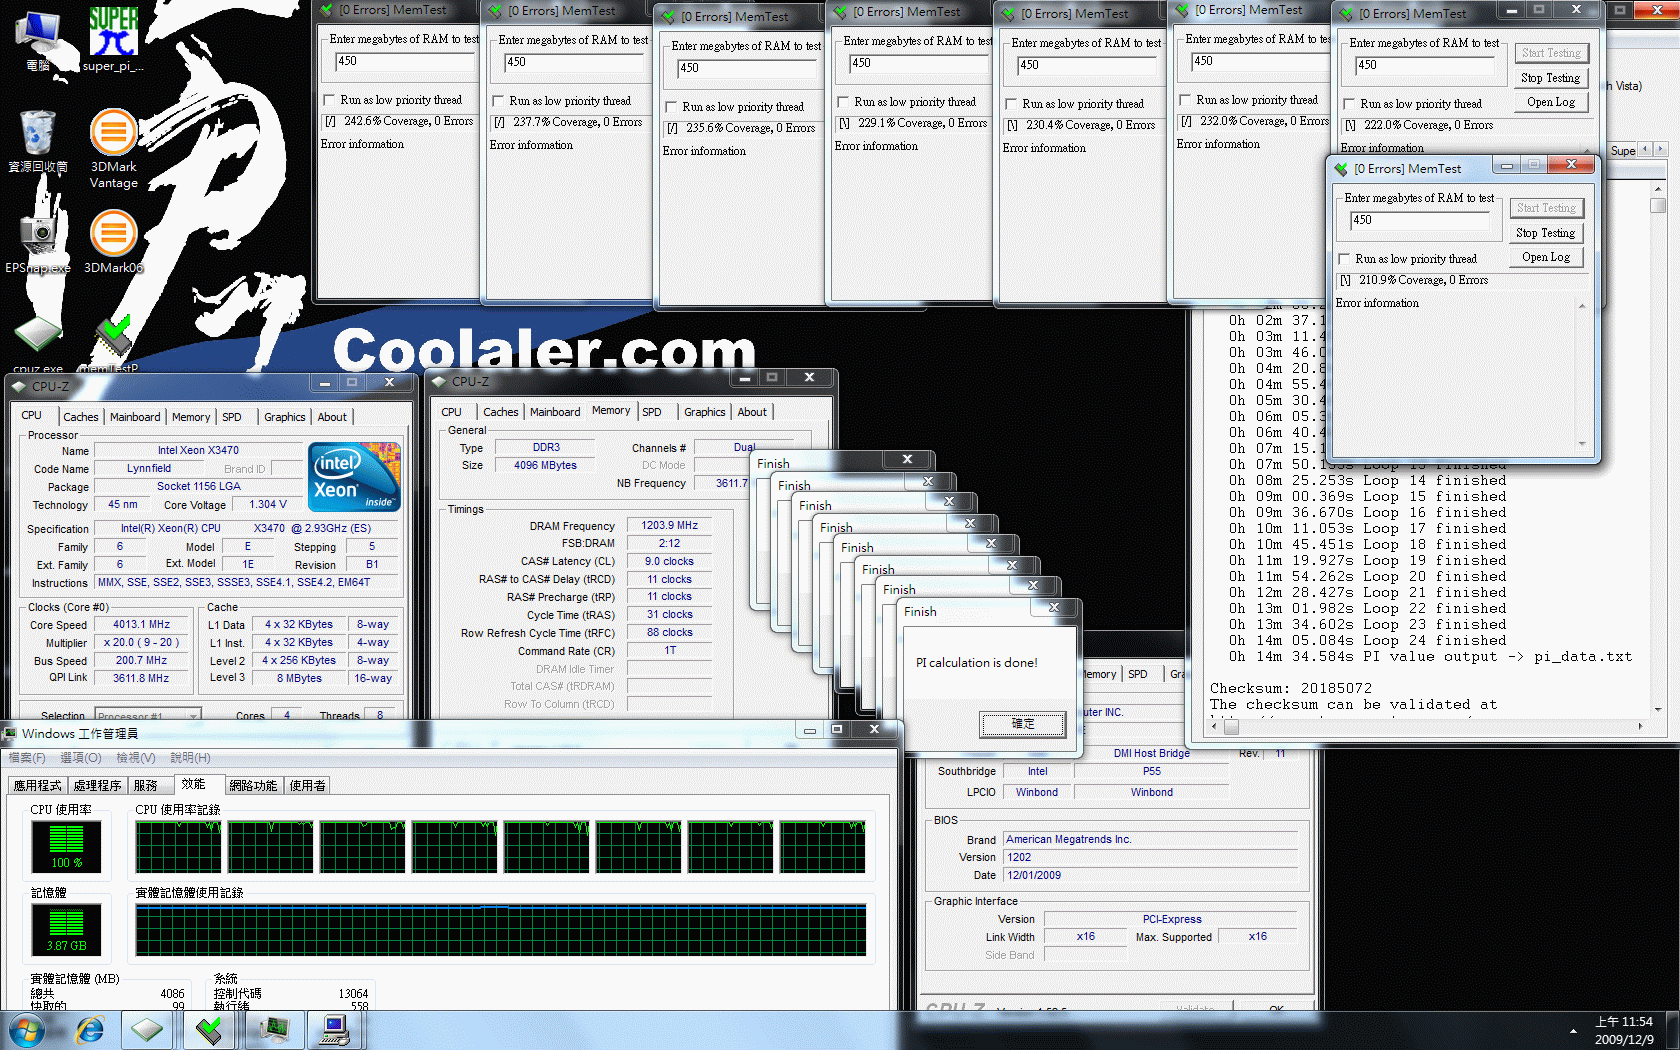Screen dimensions: 1680x1050
Task: Enable low priority thread in the 210.9% coverage MemTest window
Action: click(x=1344, y=259)
